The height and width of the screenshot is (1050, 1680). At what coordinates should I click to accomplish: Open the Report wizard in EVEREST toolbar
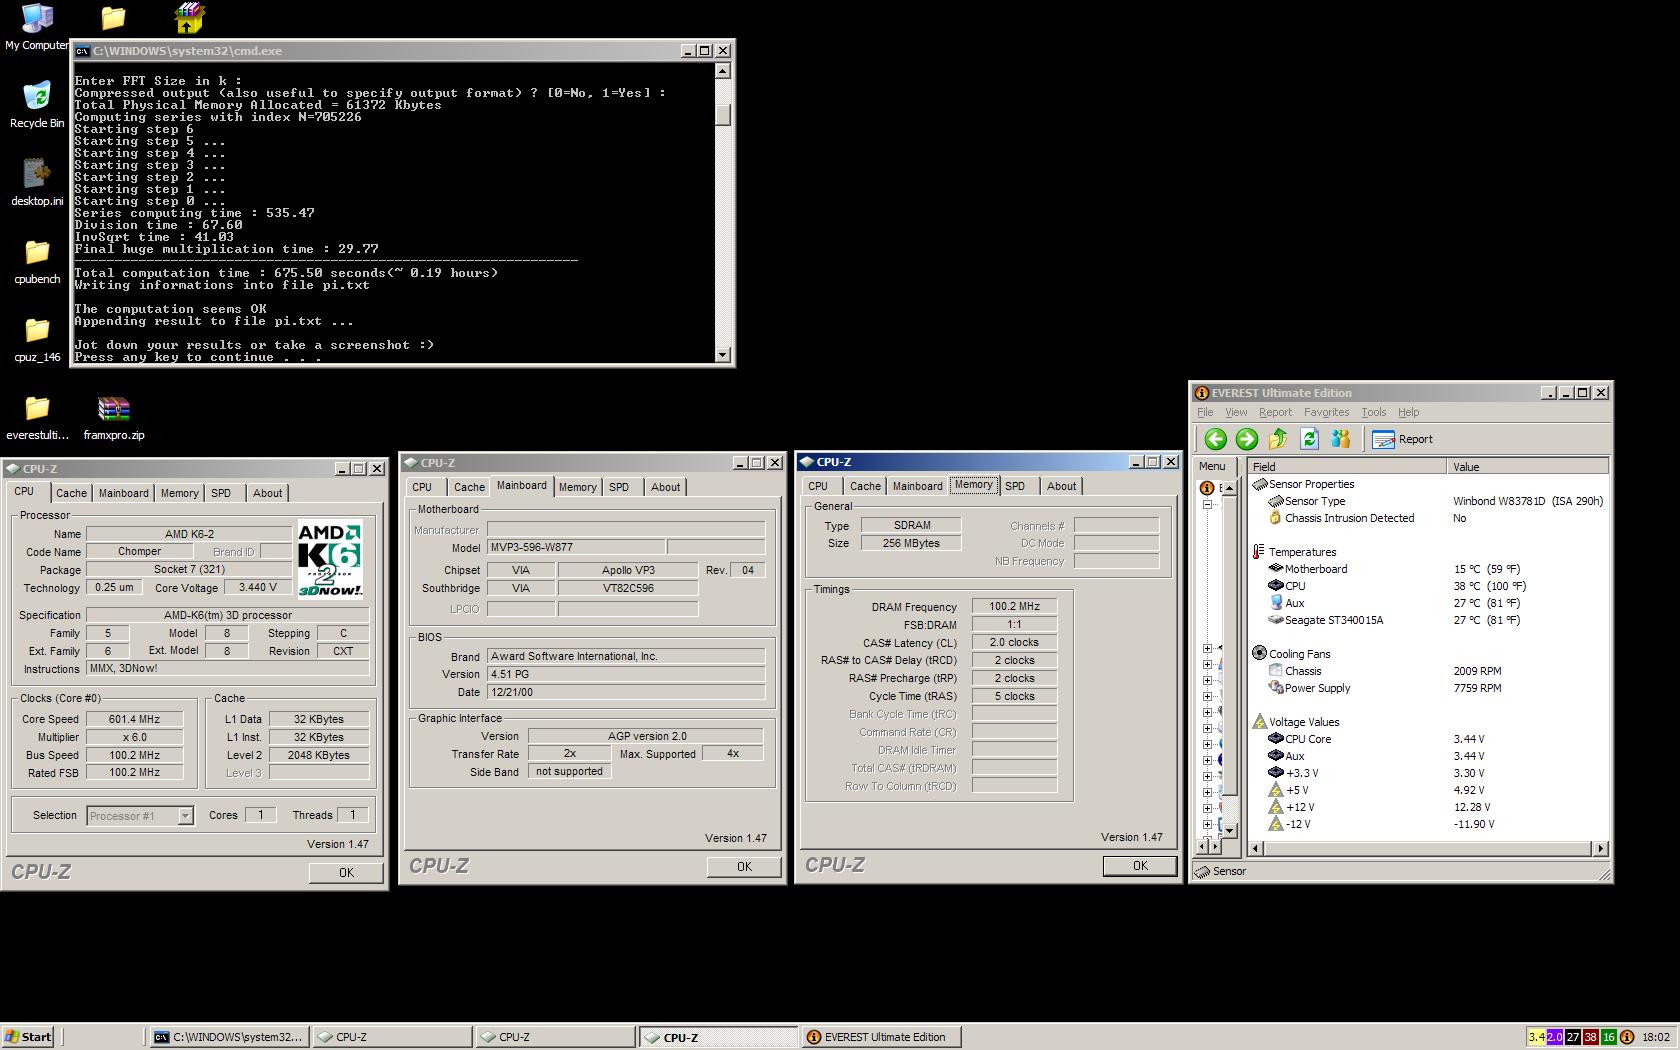point(1403,439)
